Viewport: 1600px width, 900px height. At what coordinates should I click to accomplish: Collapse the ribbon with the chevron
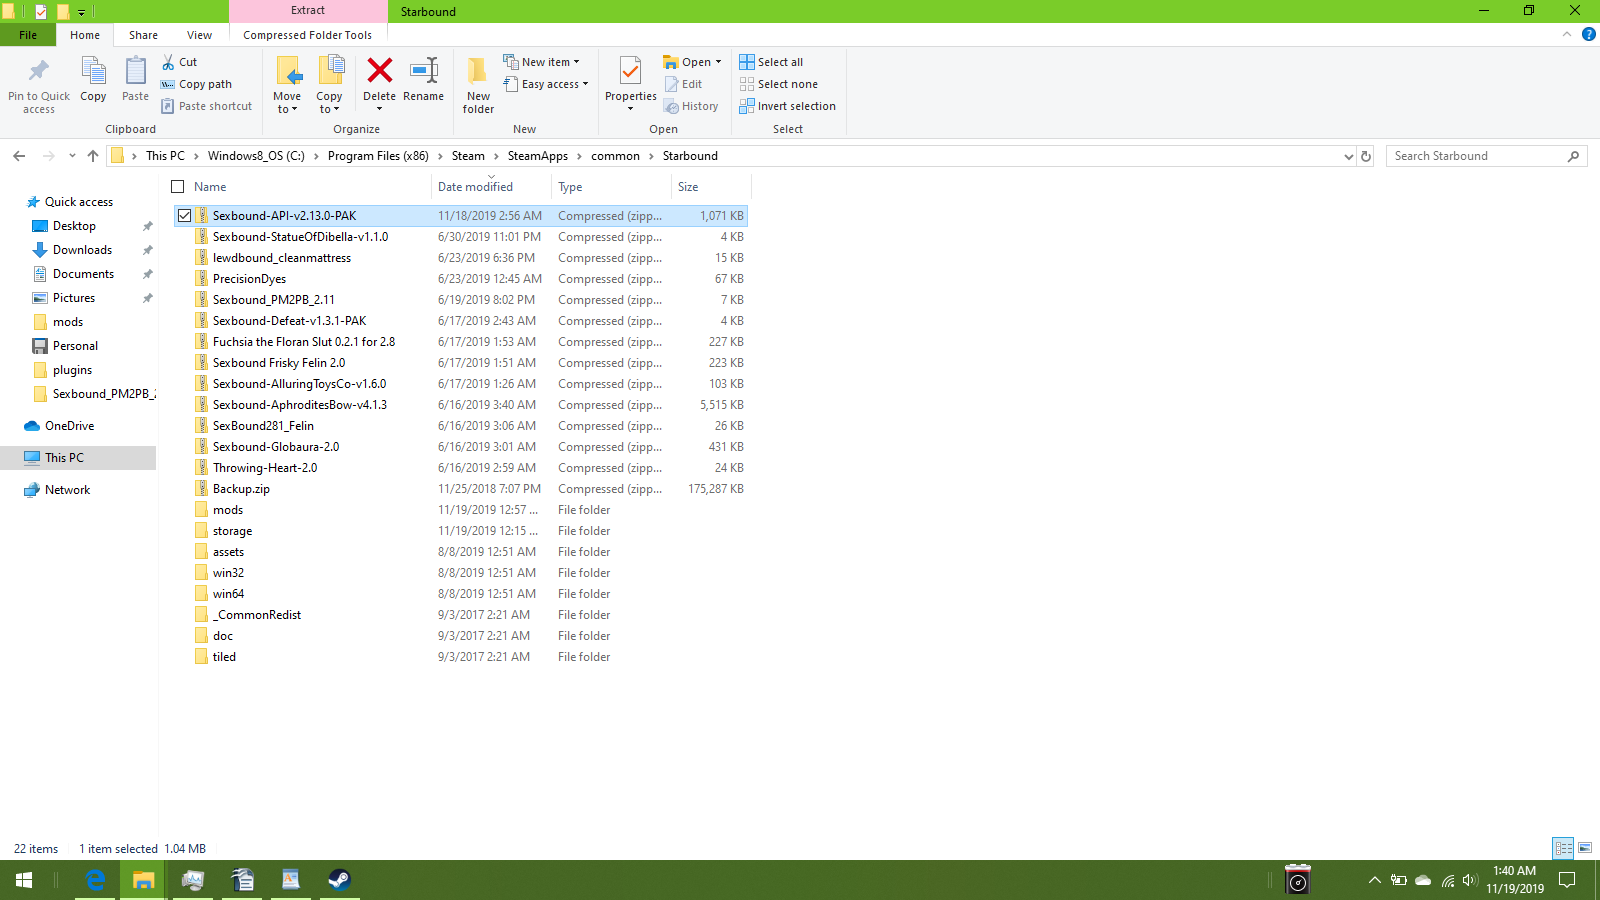1567,34
